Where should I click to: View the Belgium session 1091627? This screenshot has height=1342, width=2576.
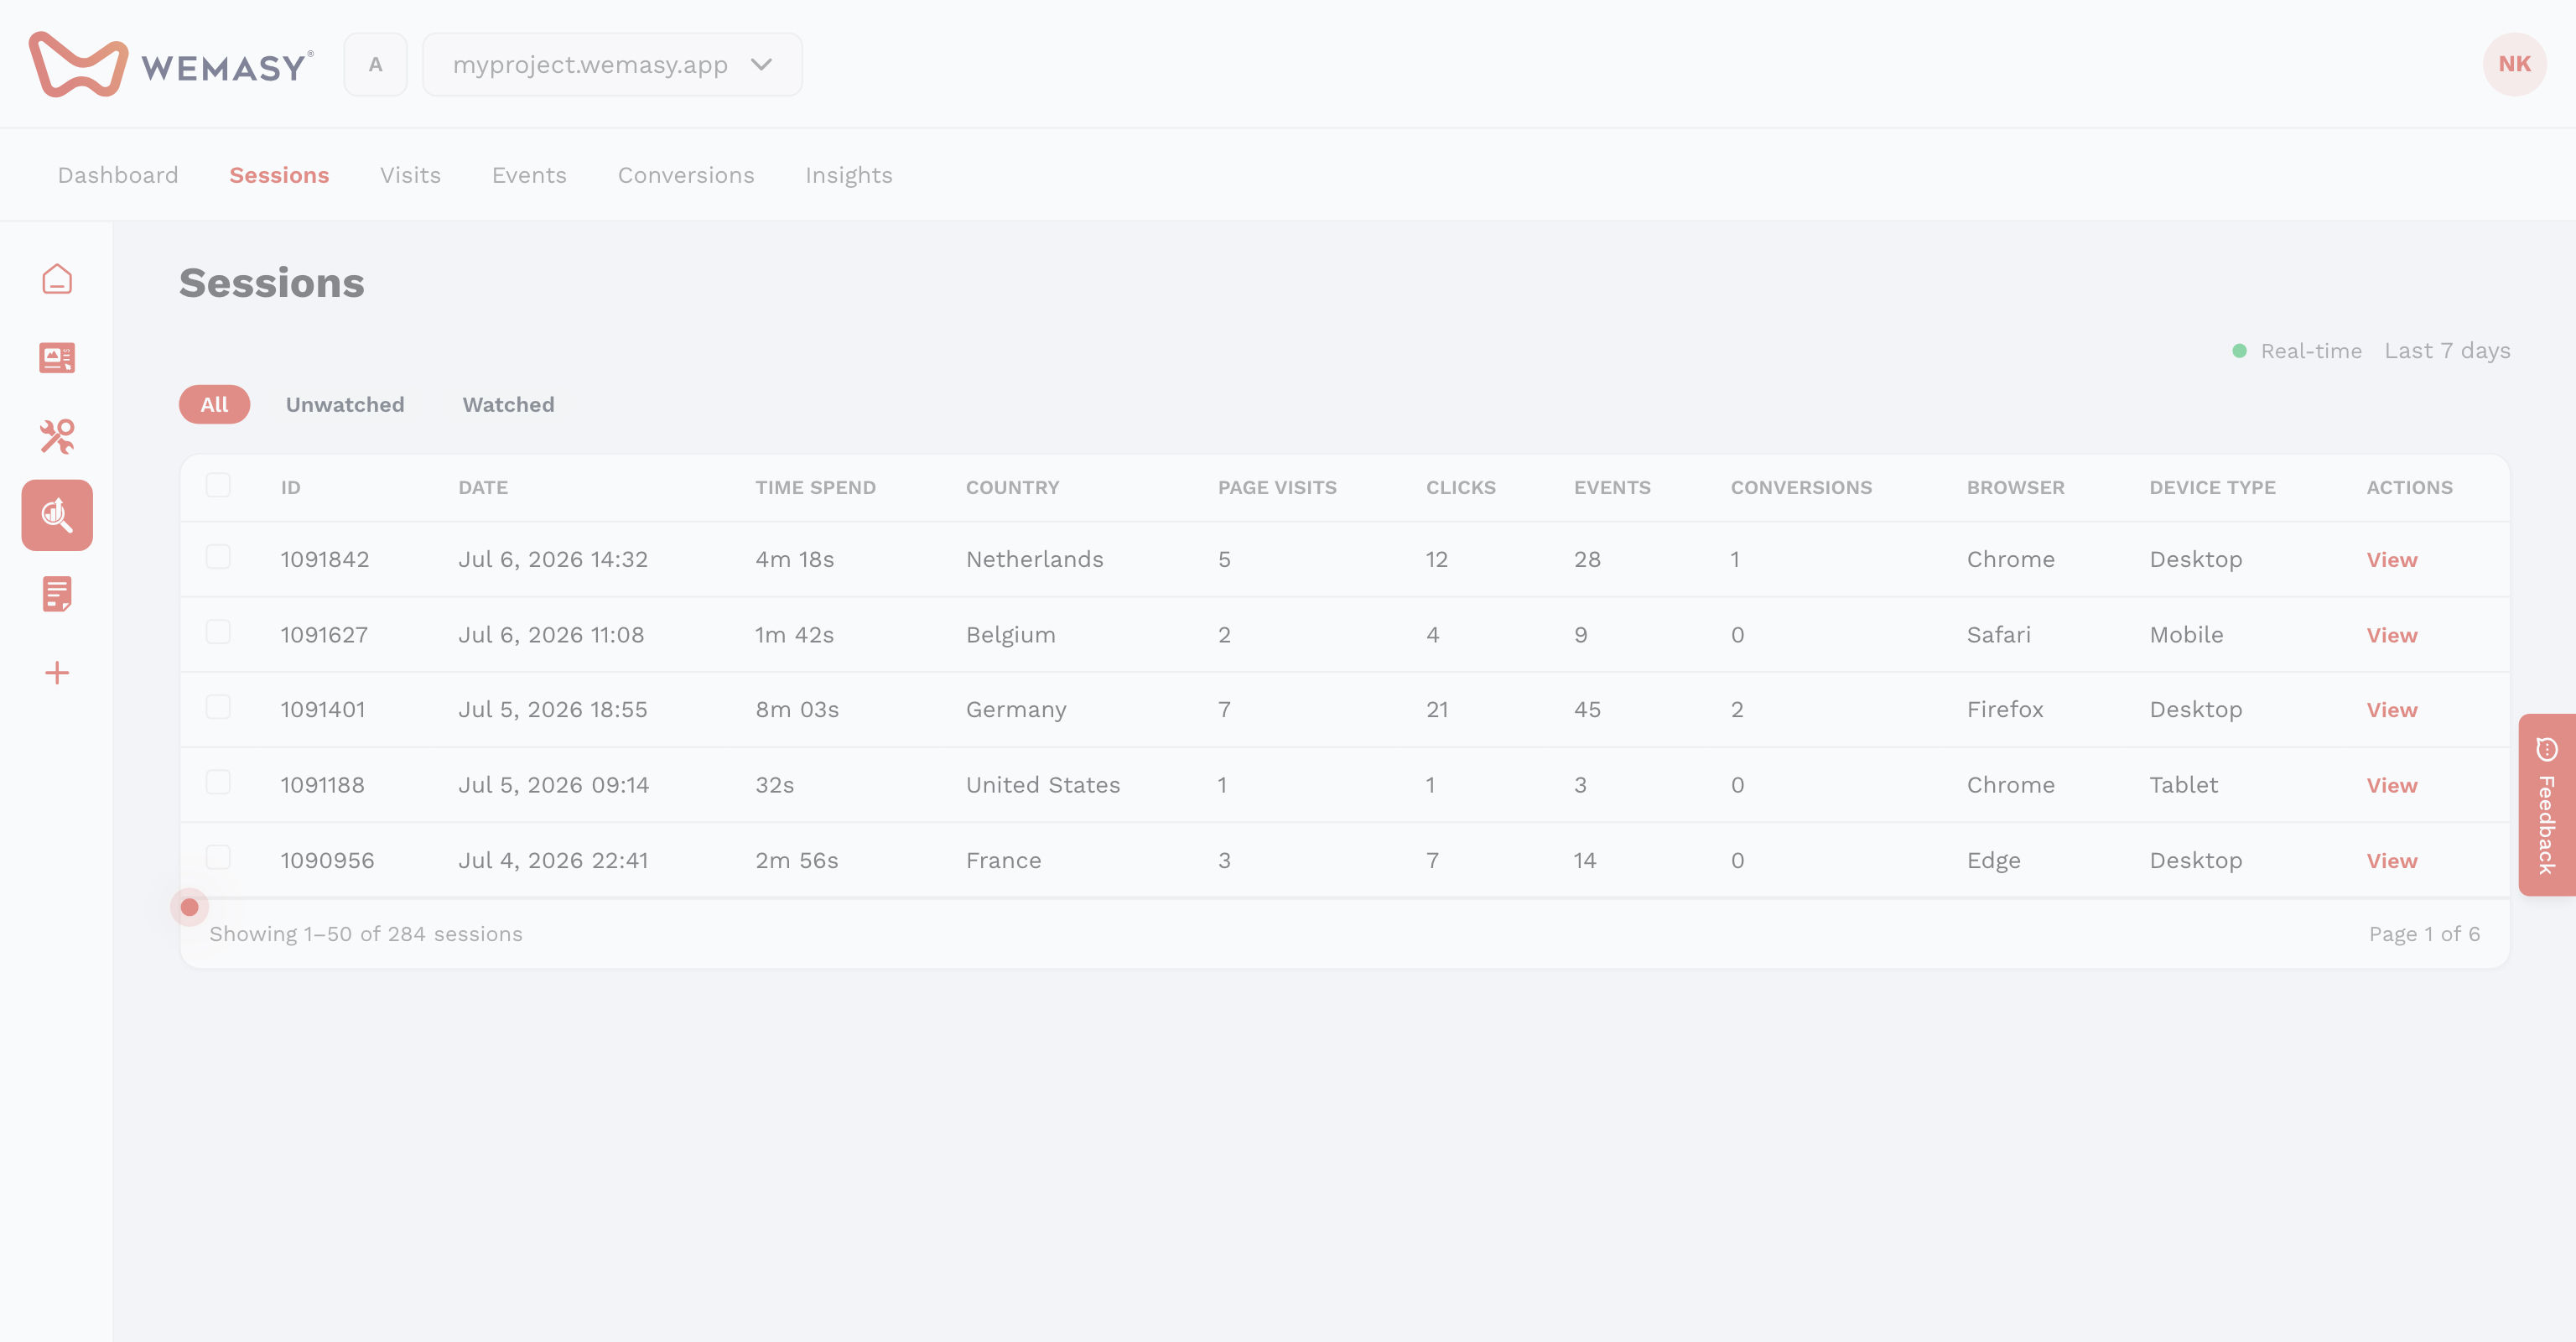point(2391,635)
